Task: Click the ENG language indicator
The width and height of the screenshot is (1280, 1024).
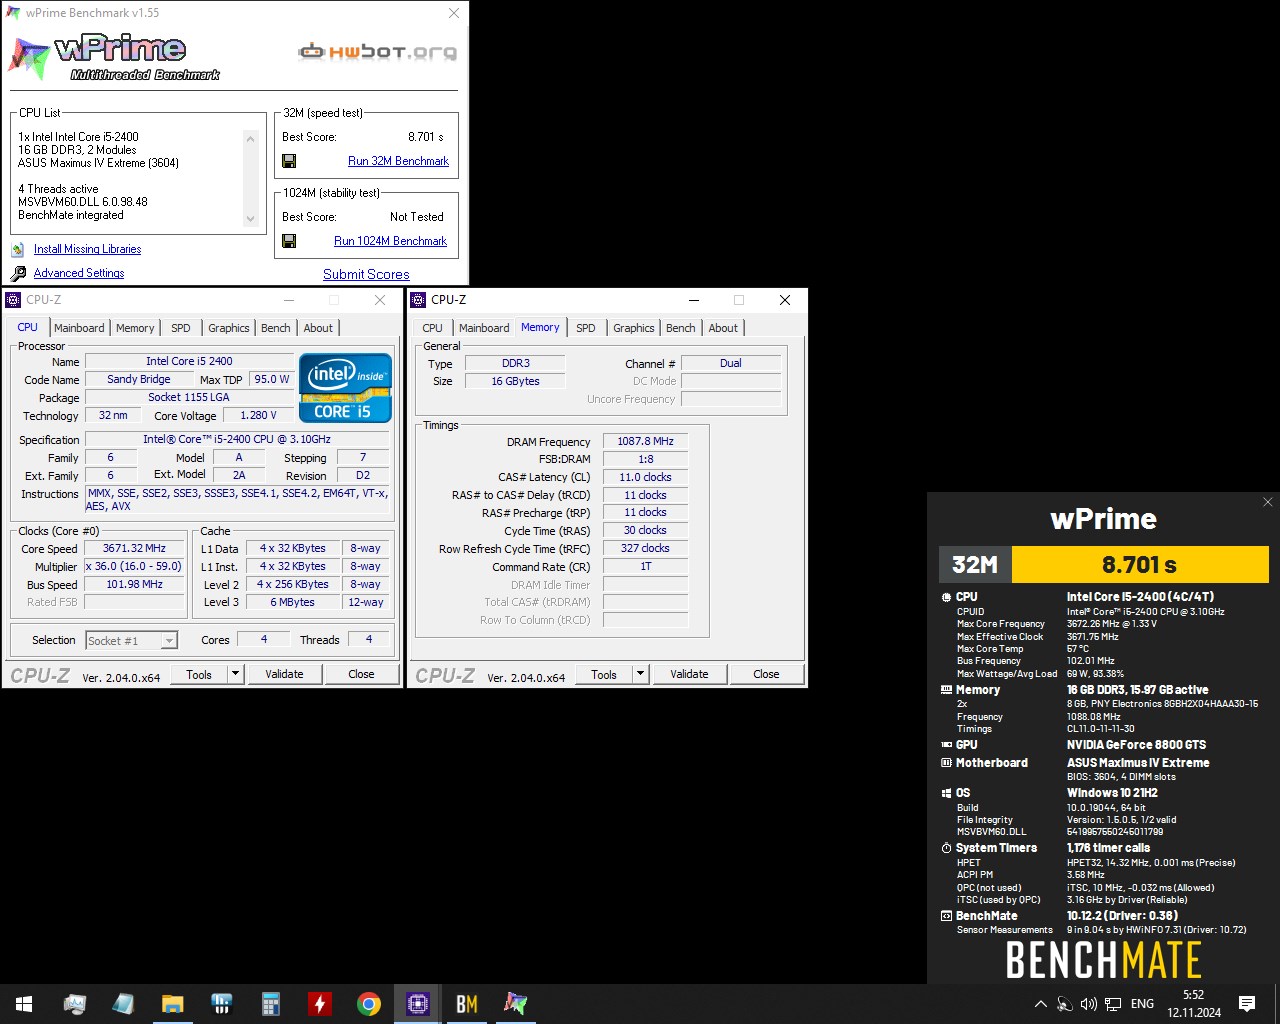Action: pos(1142,1004)
